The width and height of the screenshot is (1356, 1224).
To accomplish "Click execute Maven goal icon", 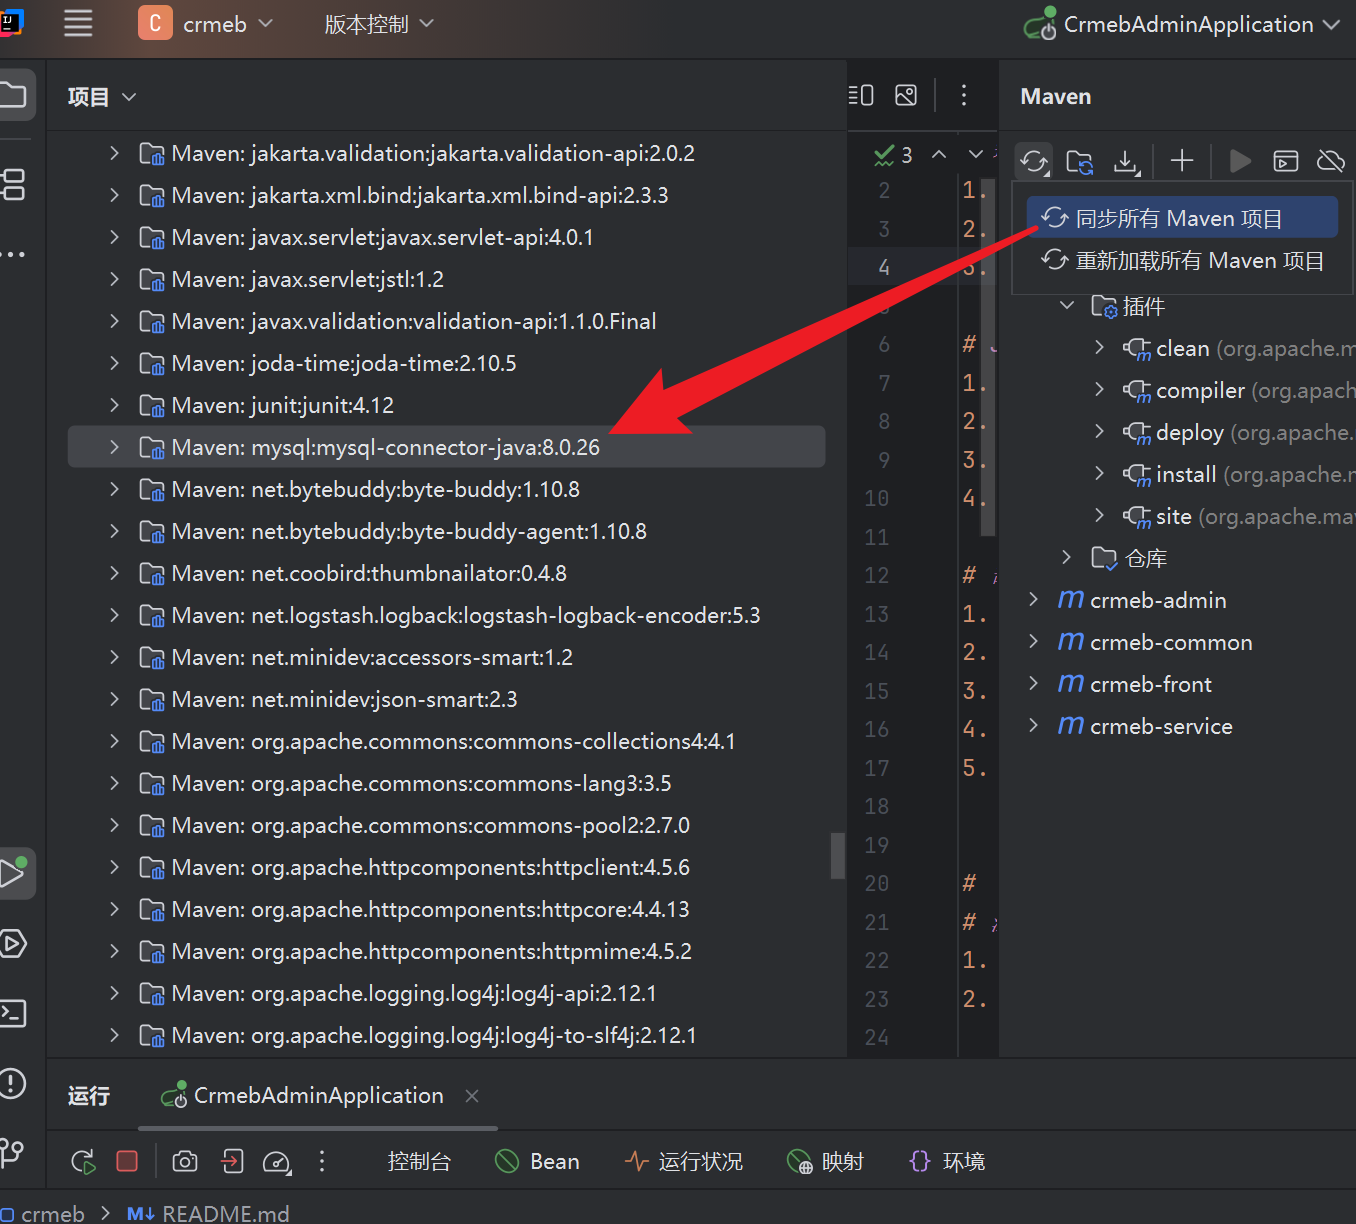I will pyautogui.click(x=1286, y=161).
